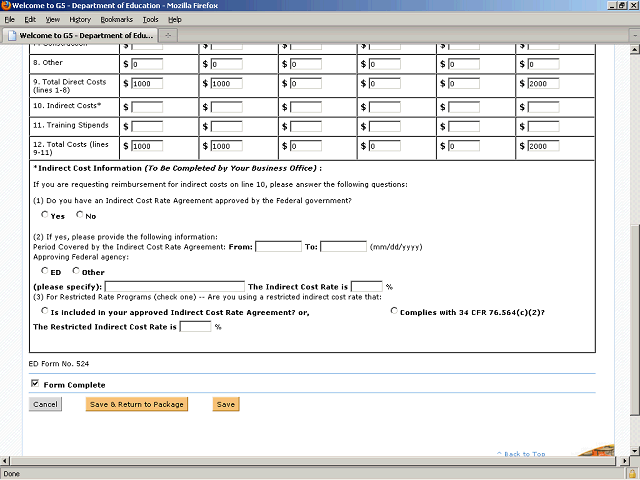The image size is (640, 480).
Task: Open the Tools menu
Action: tap(150, 19)
